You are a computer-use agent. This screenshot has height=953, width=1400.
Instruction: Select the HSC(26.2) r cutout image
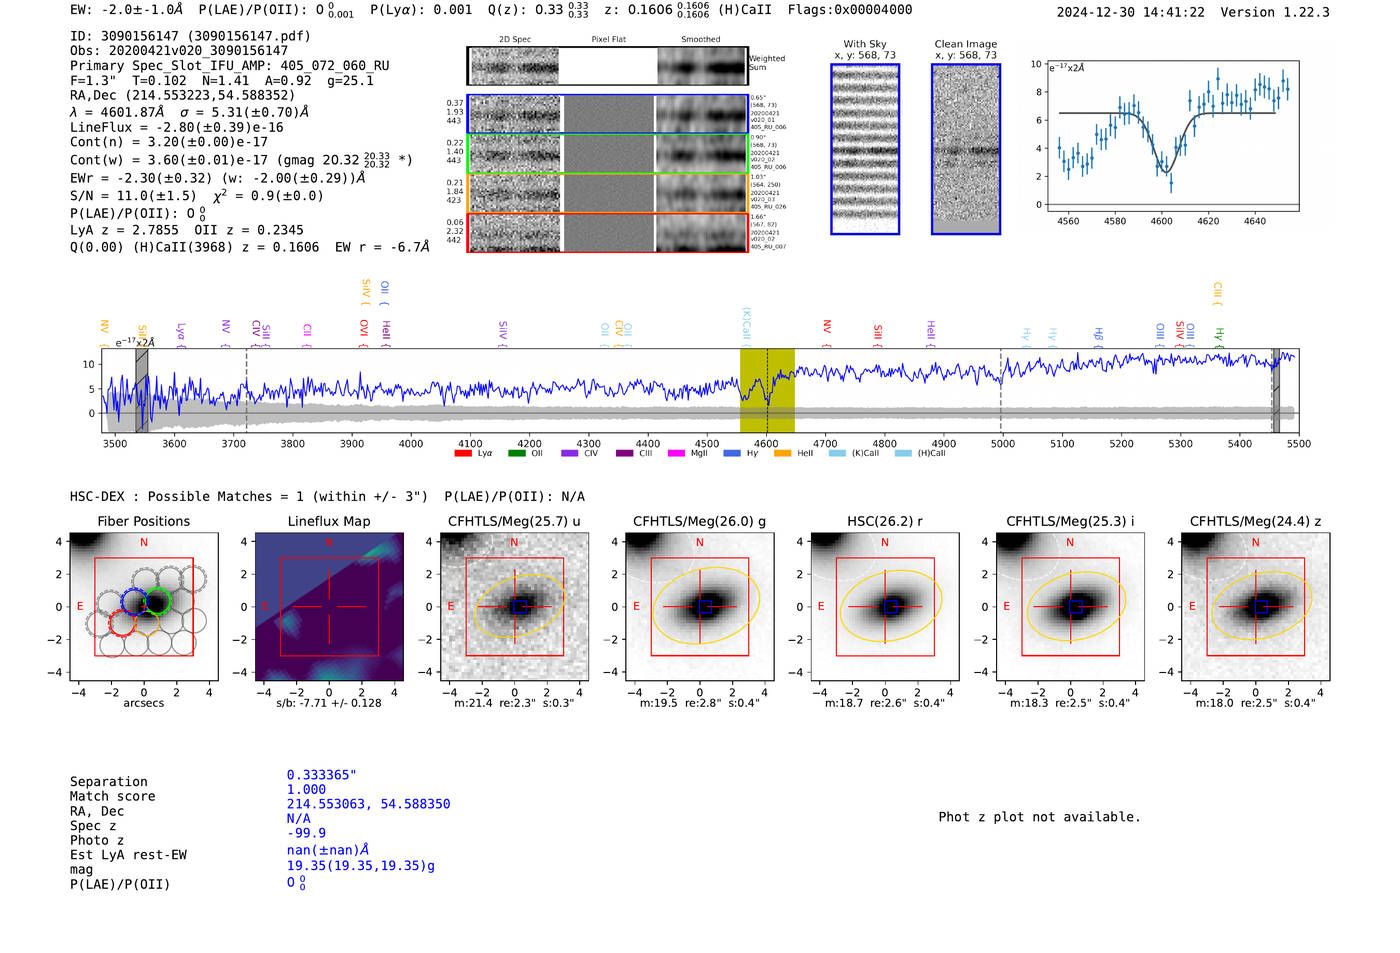[885, 606]
